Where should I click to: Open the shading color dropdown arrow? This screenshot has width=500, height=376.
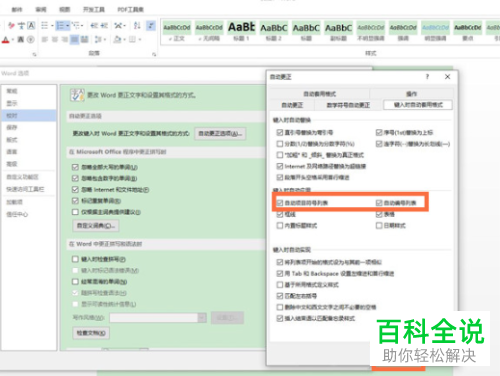click(x=124, y=40)
